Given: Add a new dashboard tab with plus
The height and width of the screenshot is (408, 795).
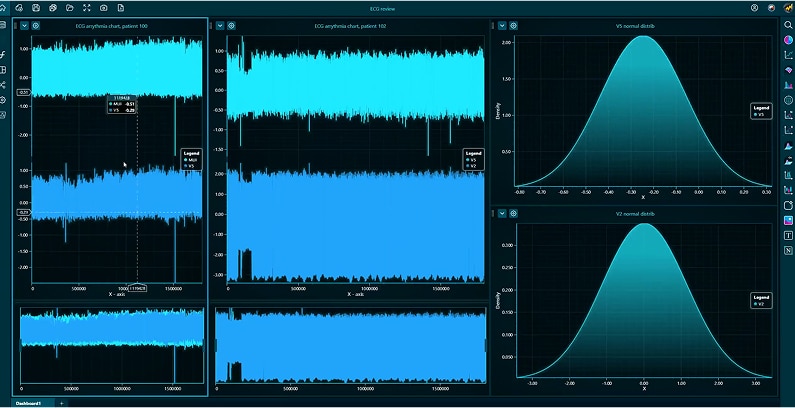Looking at the screenshot, I should (61, 402).
